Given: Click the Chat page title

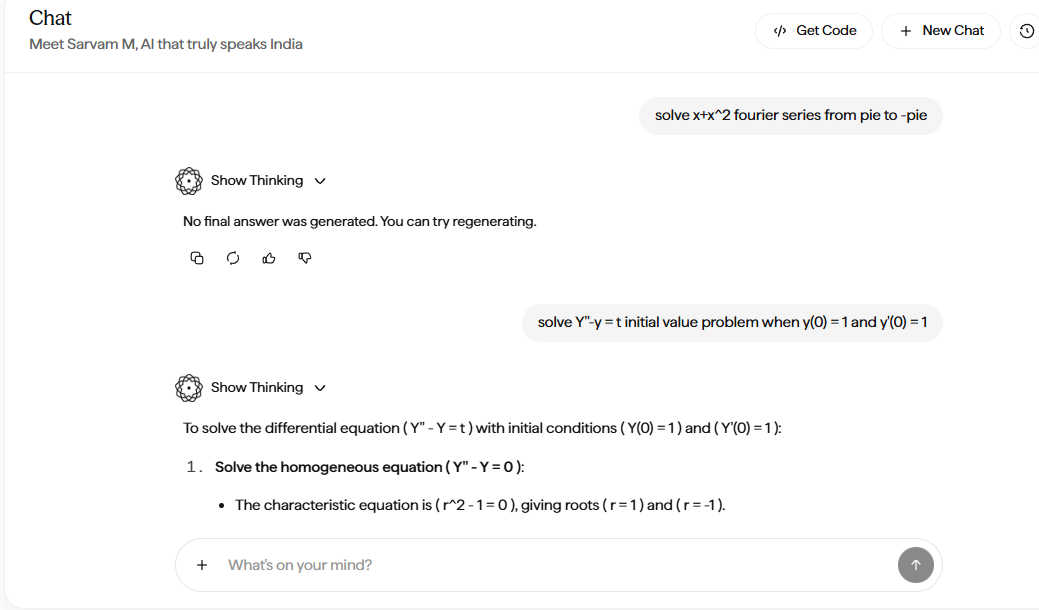Looking at the screenshot, I should [x=50, y=18].
